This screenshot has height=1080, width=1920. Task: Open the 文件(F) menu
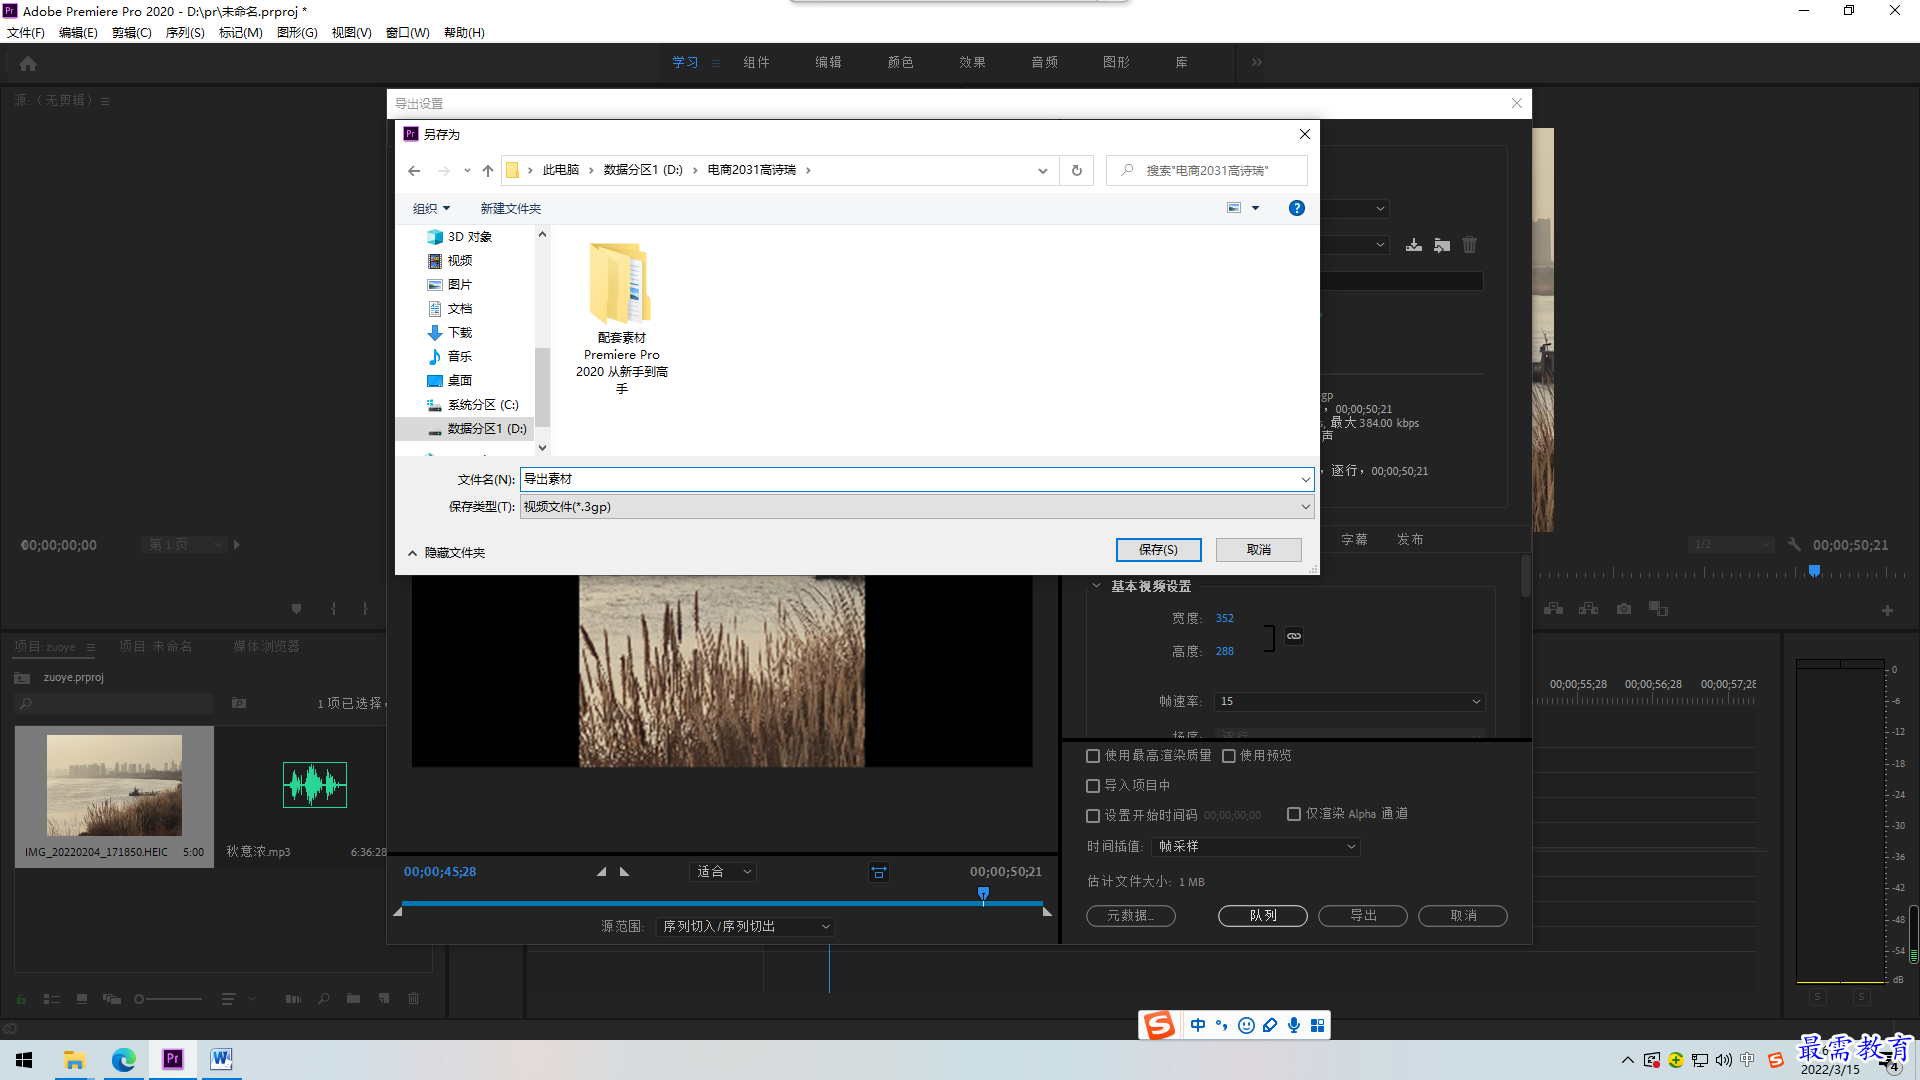pyautogui.click(x=26, y=33)
